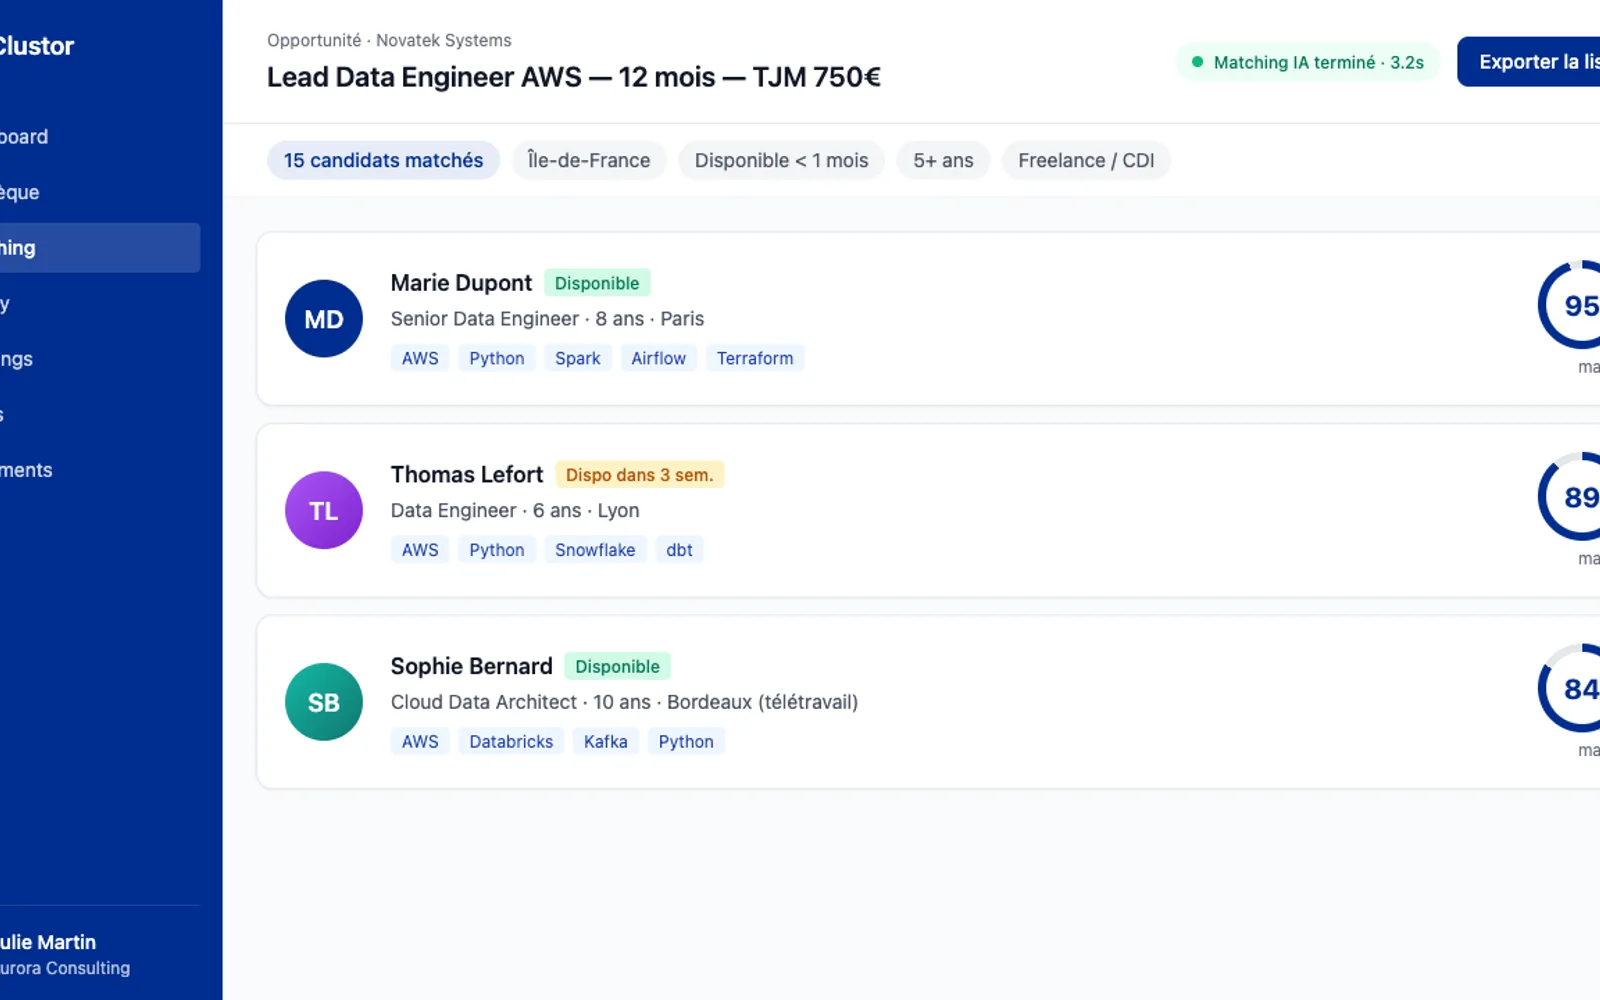Click the Databricks skill tag

point(511,741)
